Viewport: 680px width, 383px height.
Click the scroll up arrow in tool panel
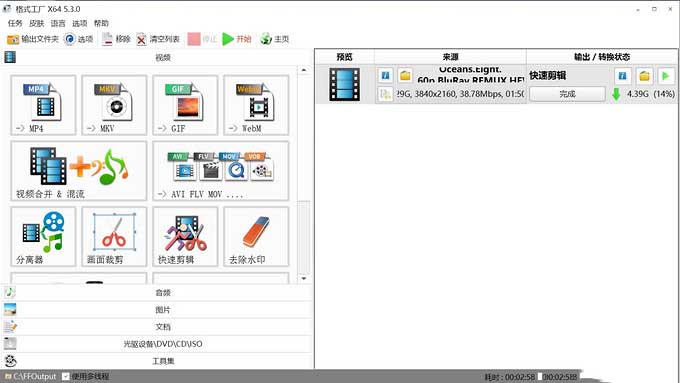click(x=304, y=70)
